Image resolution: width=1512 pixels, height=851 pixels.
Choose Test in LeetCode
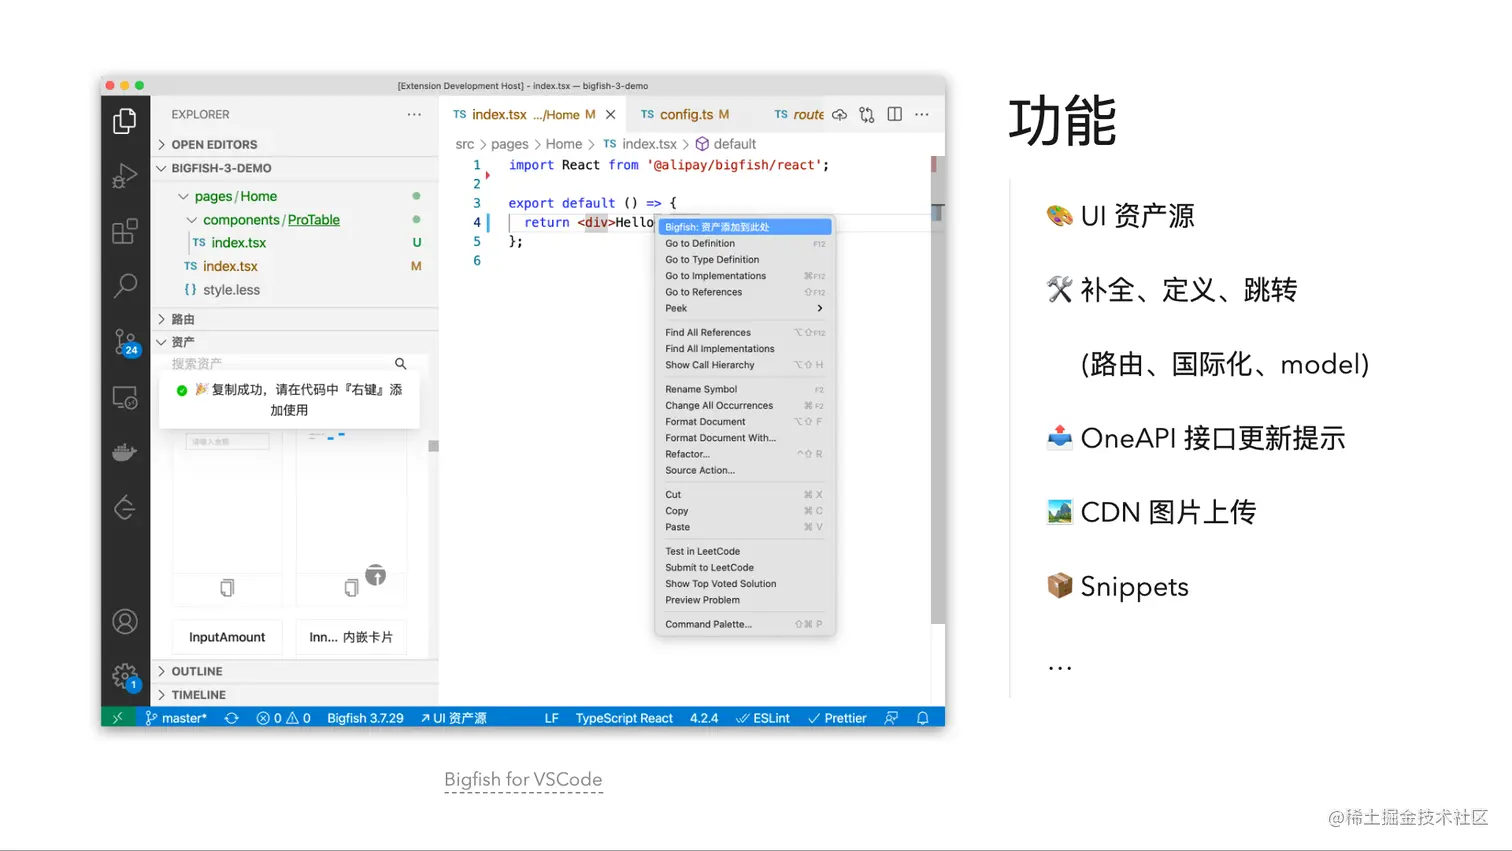click(x=744, y=551)
